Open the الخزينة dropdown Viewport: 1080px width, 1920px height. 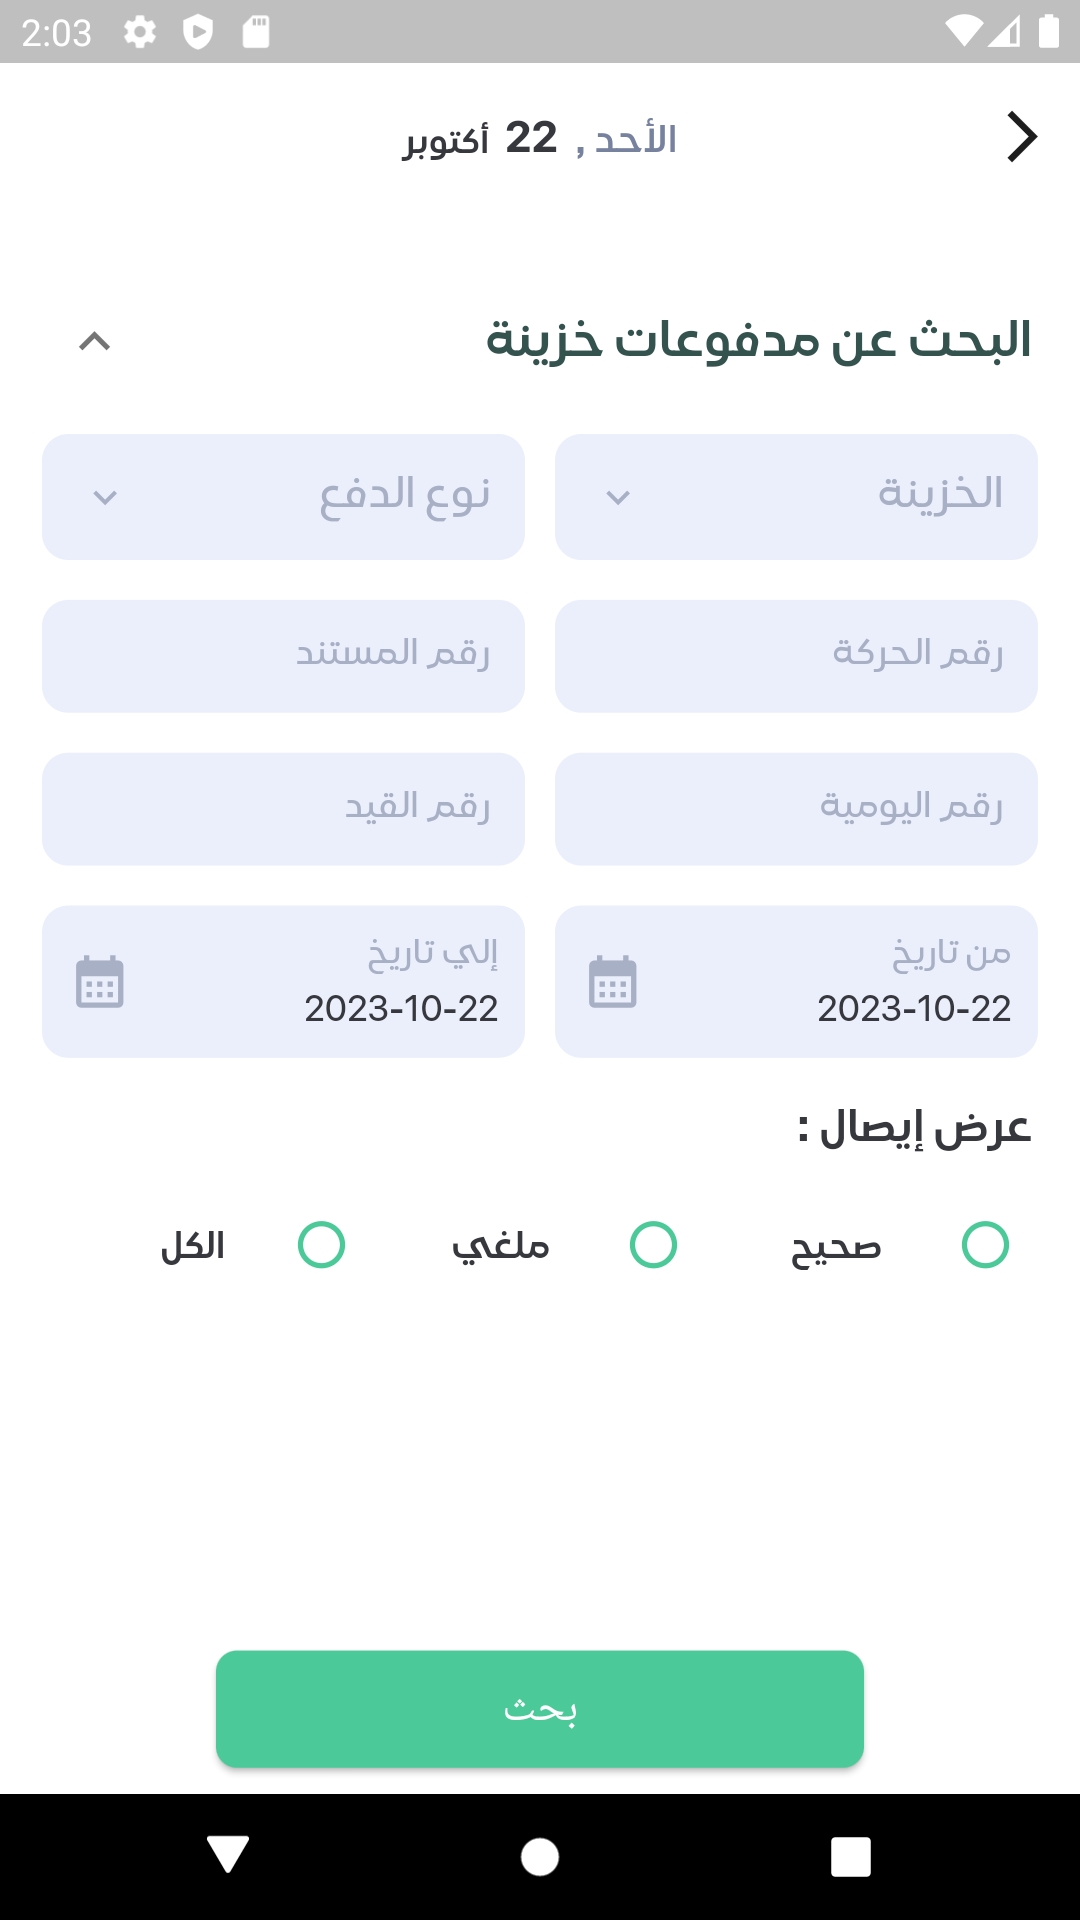(x=796, y=497)
